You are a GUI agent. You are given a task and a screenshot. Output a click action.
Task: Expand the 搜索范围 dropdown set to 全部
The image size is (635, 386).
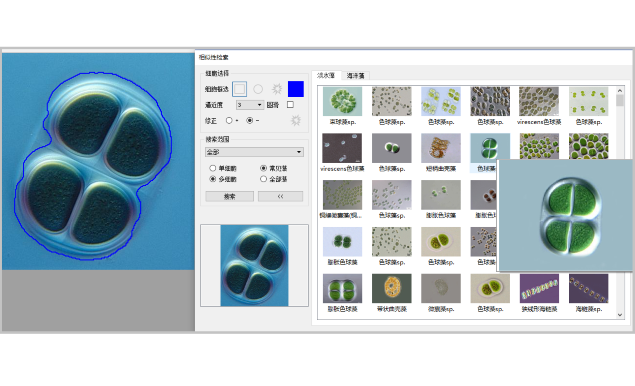[254, 152]
